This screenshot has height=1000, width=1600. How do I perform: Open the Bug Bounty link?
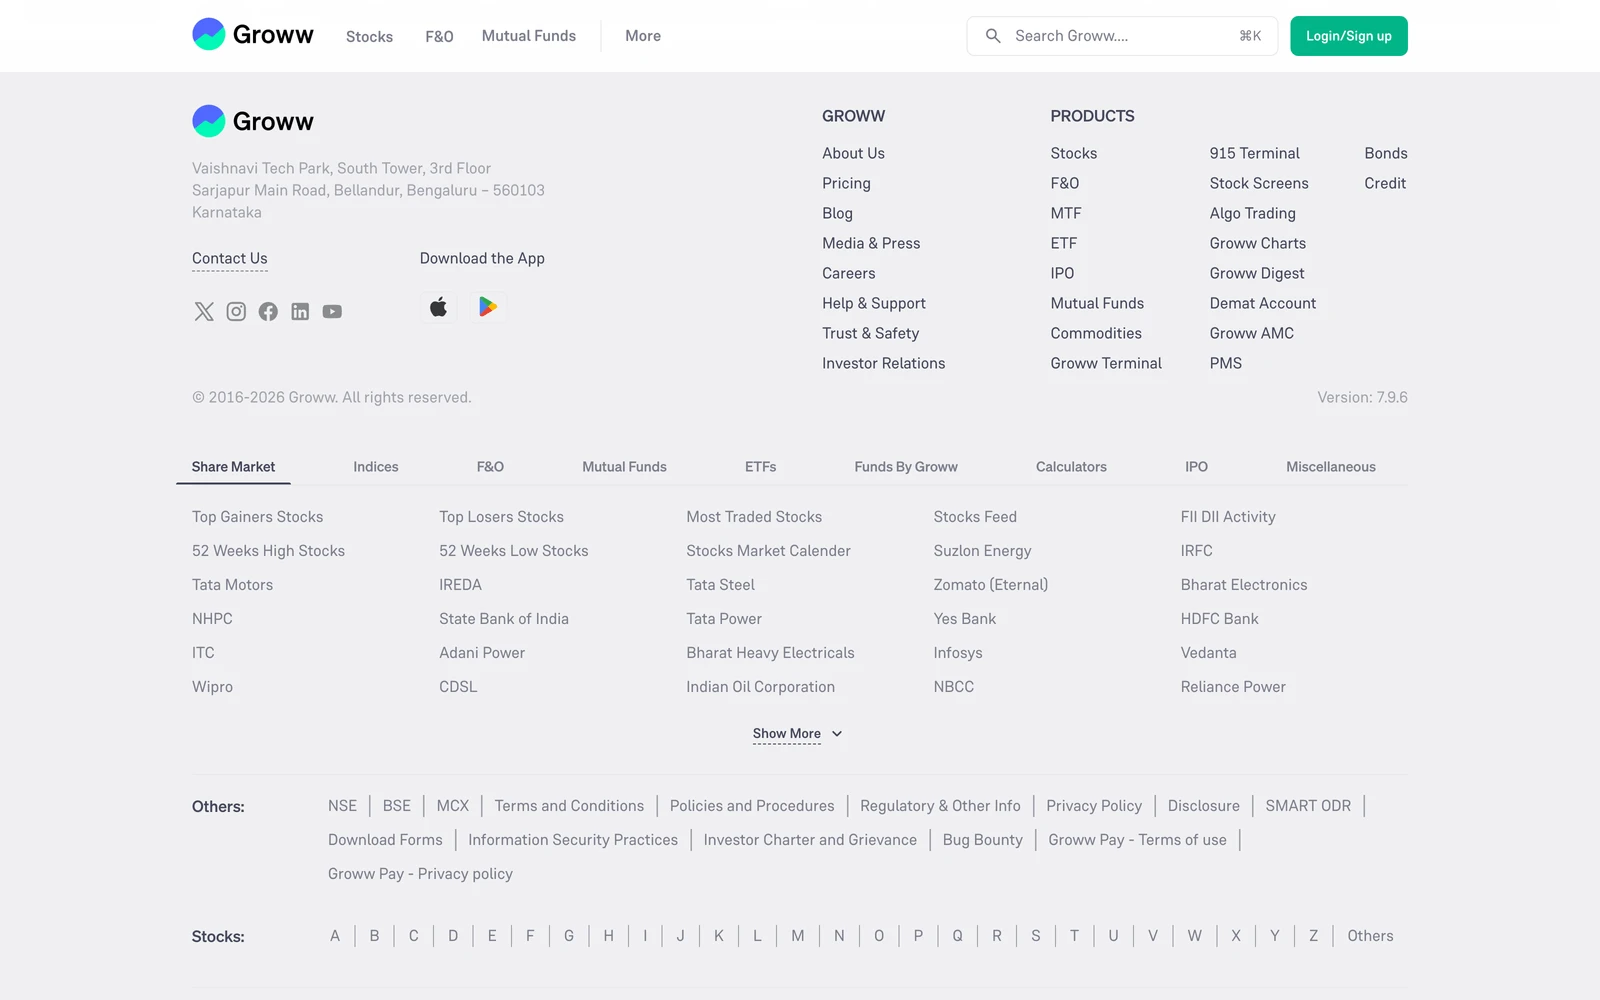pos(982,840)
